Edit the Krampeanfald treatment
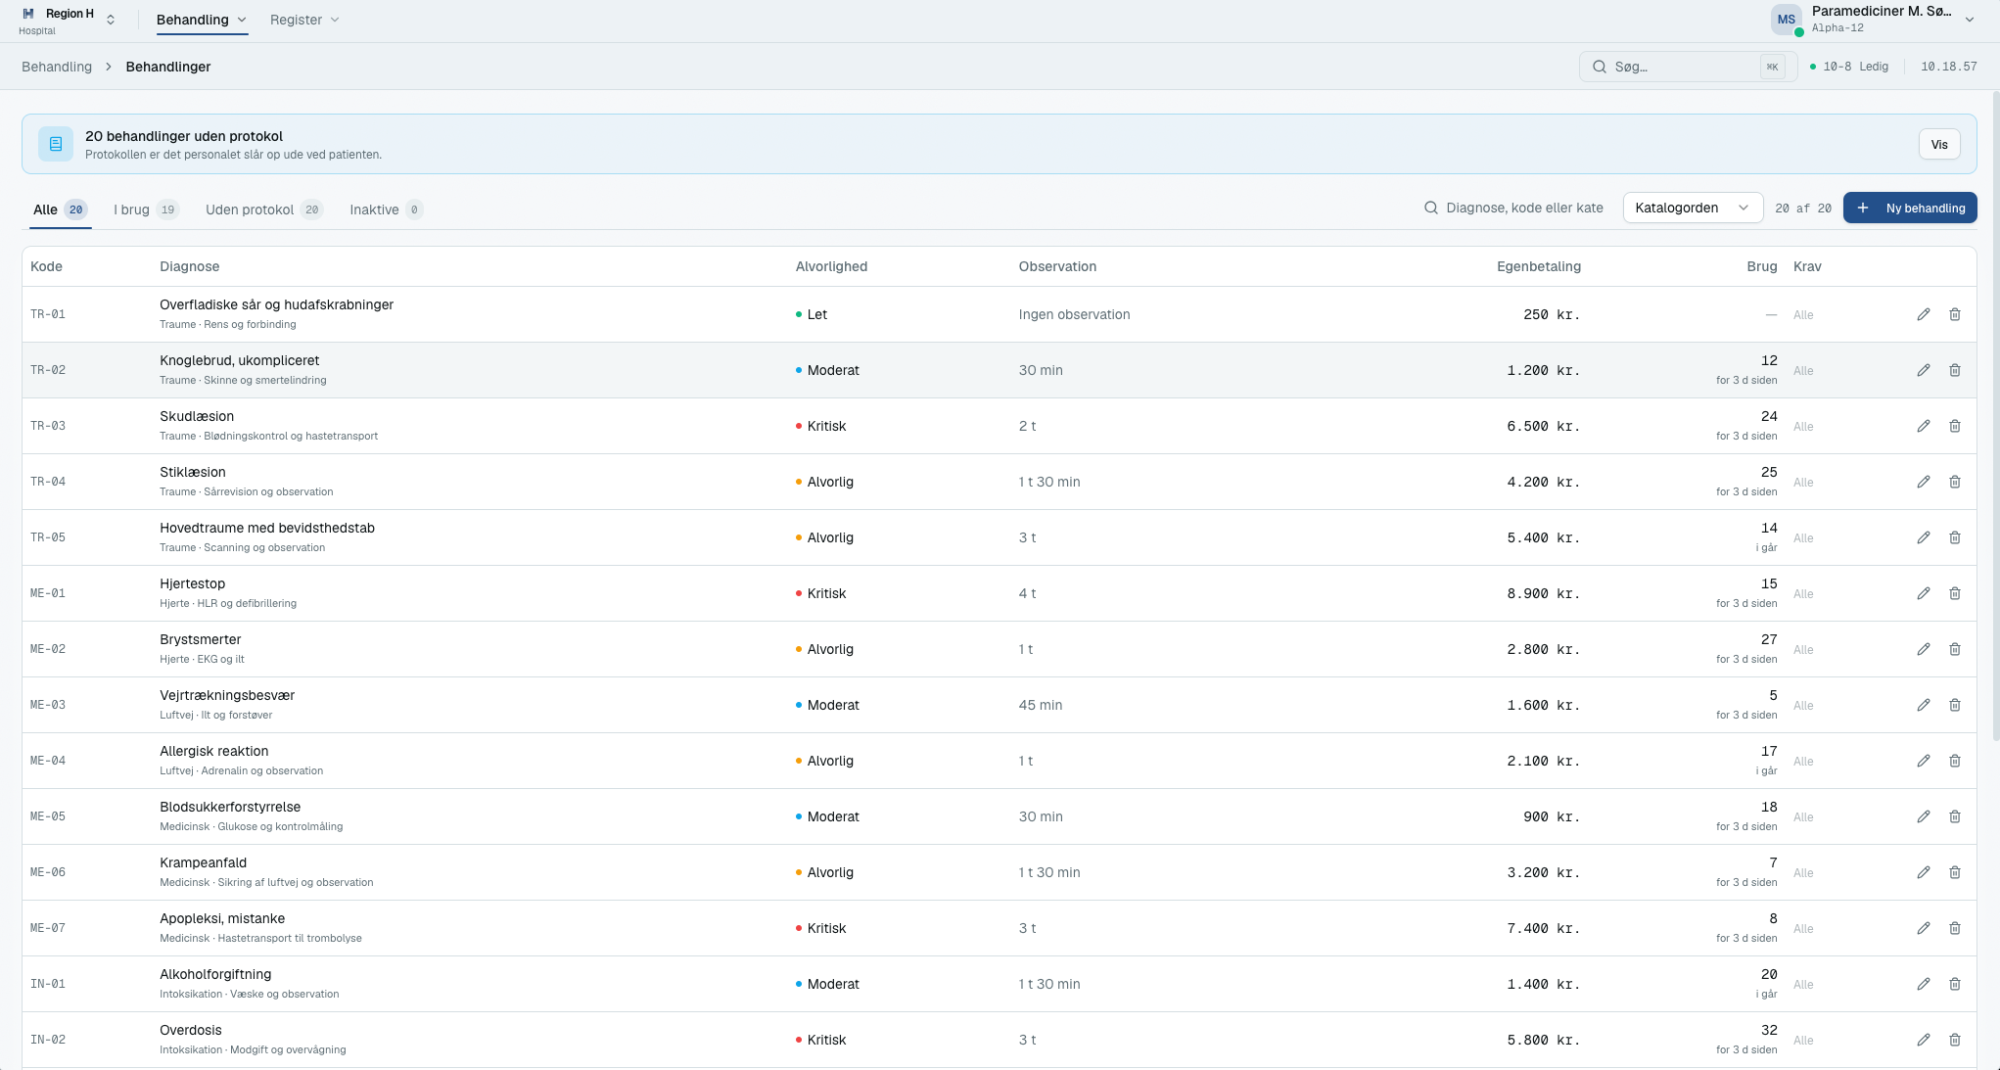The height and width of the screenshot is (1070, 2000). tap(1923, 872)
